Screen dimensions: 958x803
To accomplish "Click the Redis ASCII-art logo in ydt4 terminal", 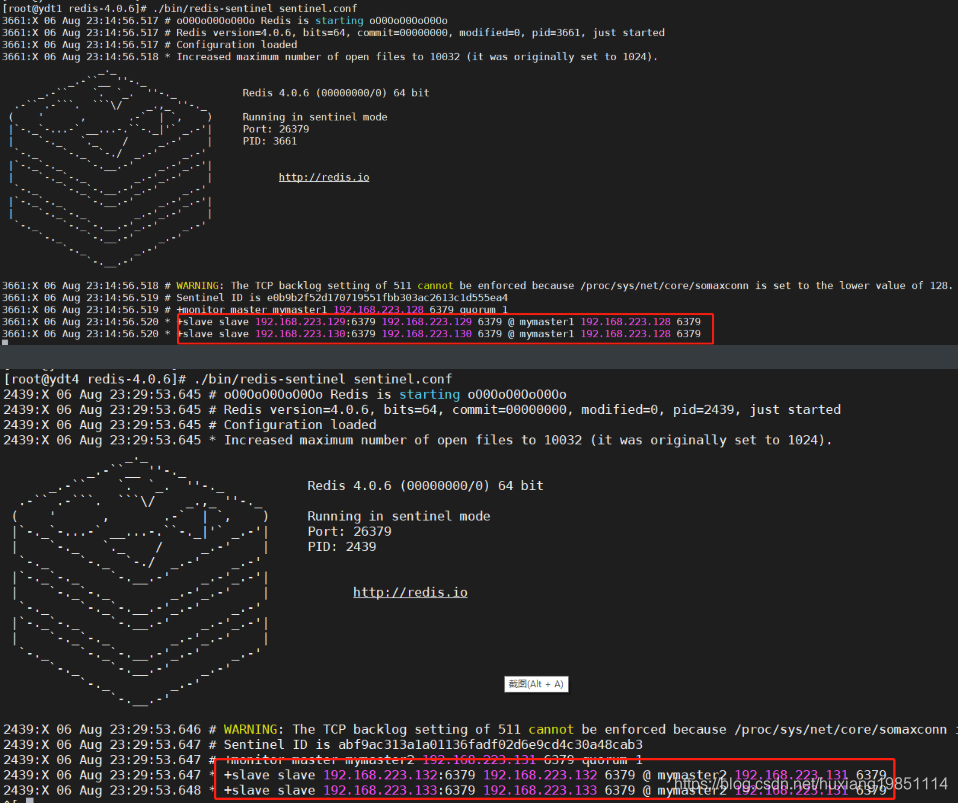I will click(x=141, y=581).
